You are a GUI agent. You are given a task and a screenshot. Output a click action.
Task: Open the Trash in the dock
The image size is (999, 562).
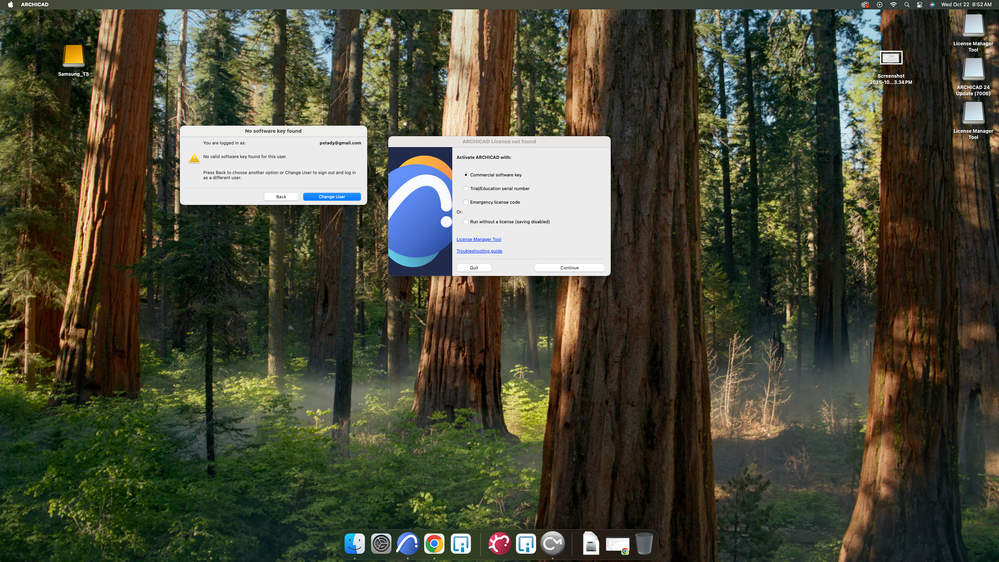(644, 544)
